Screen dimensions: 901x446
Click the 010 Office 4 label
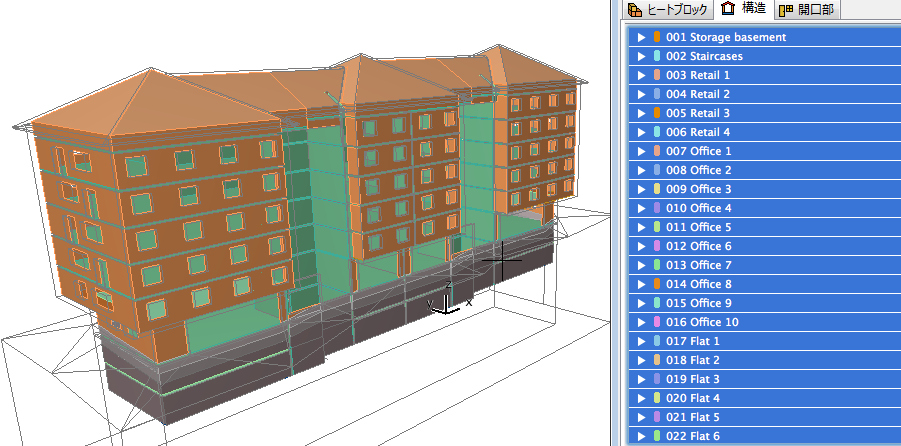(x=698, y=208)
